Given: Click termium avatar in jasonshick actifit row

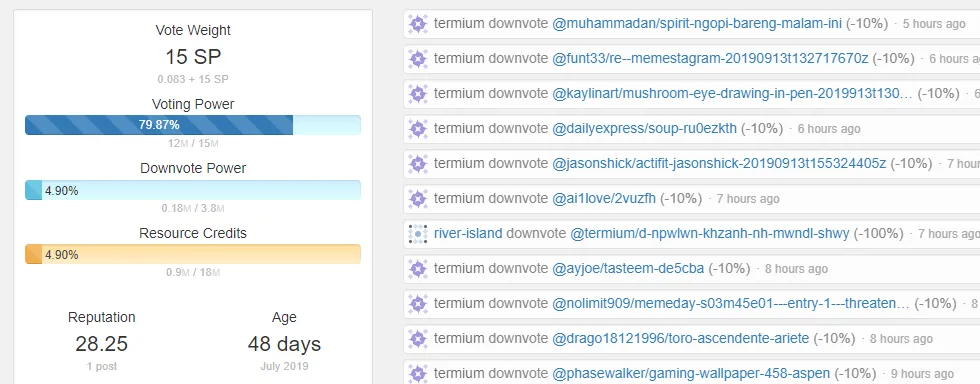Looking at the screenshot, I should coord(418,164).
